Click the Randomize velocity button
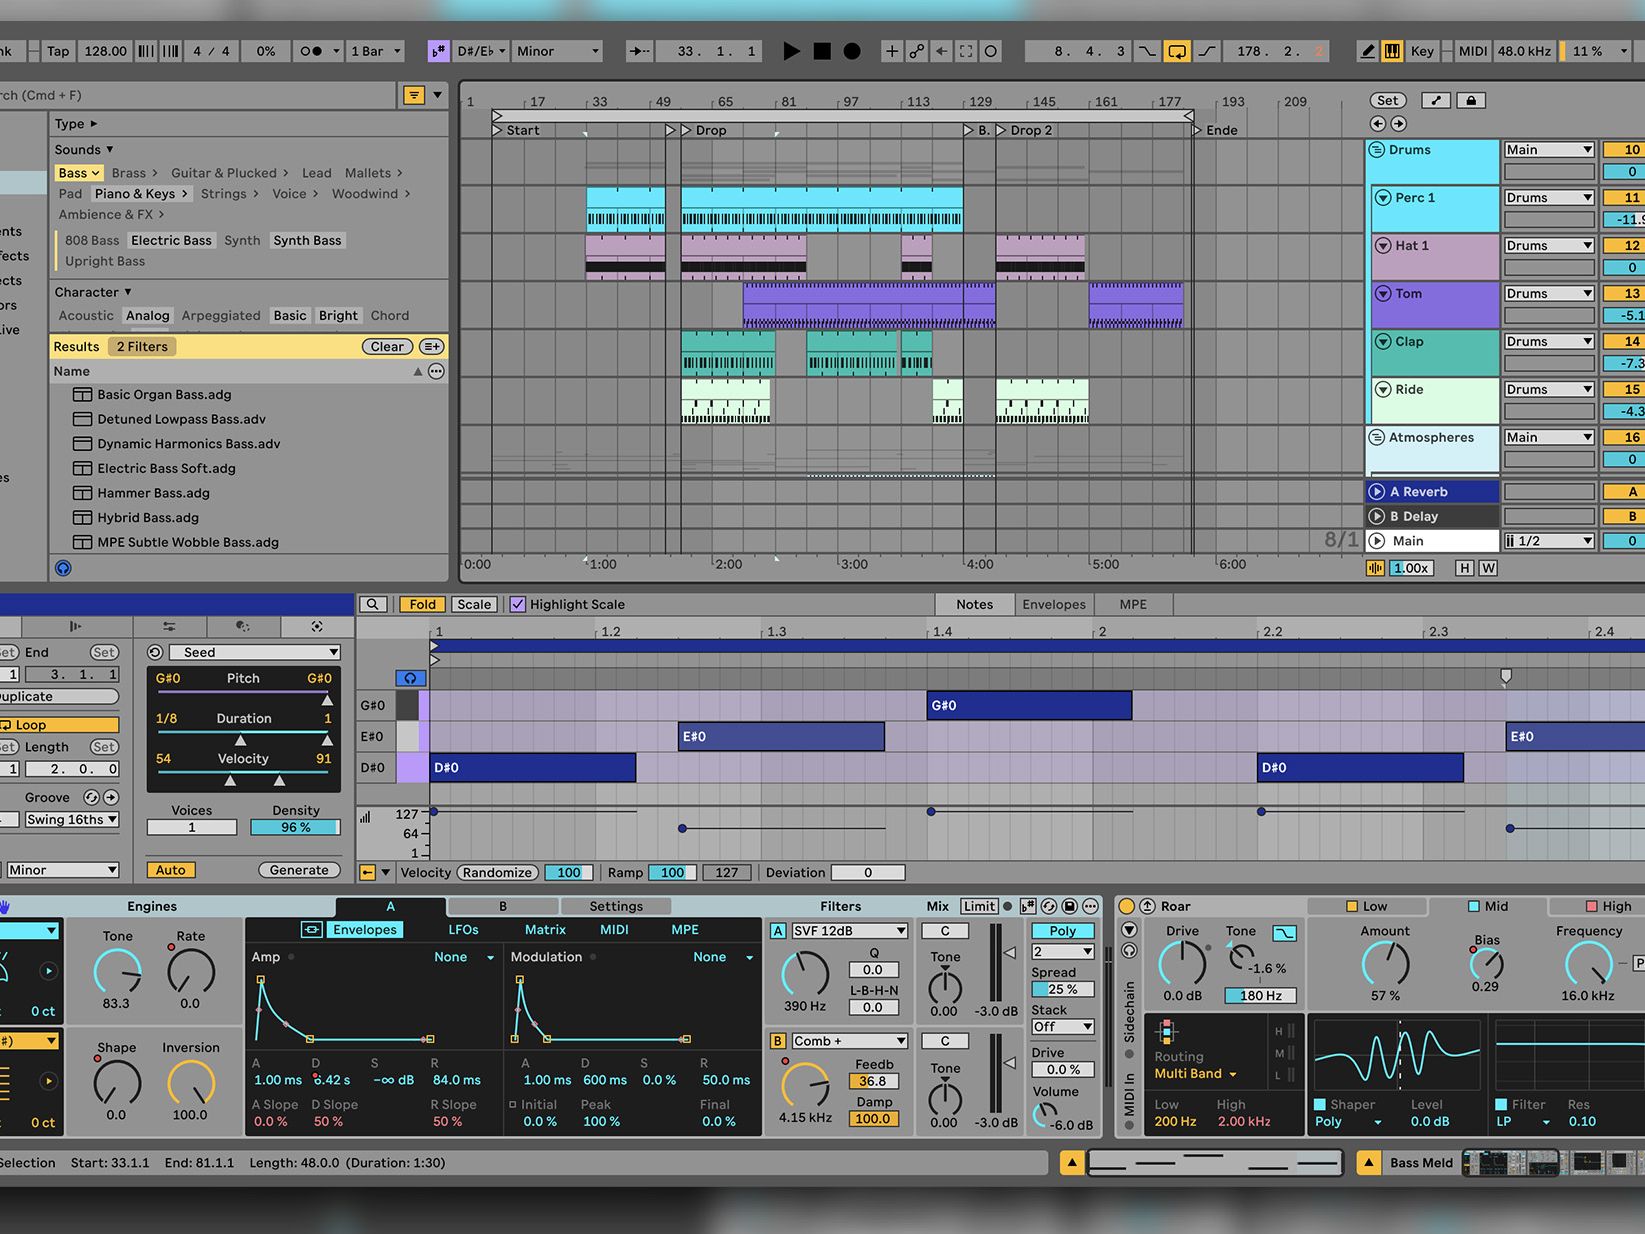The height and width of the screenshot is (1234, 1645). 497,872
